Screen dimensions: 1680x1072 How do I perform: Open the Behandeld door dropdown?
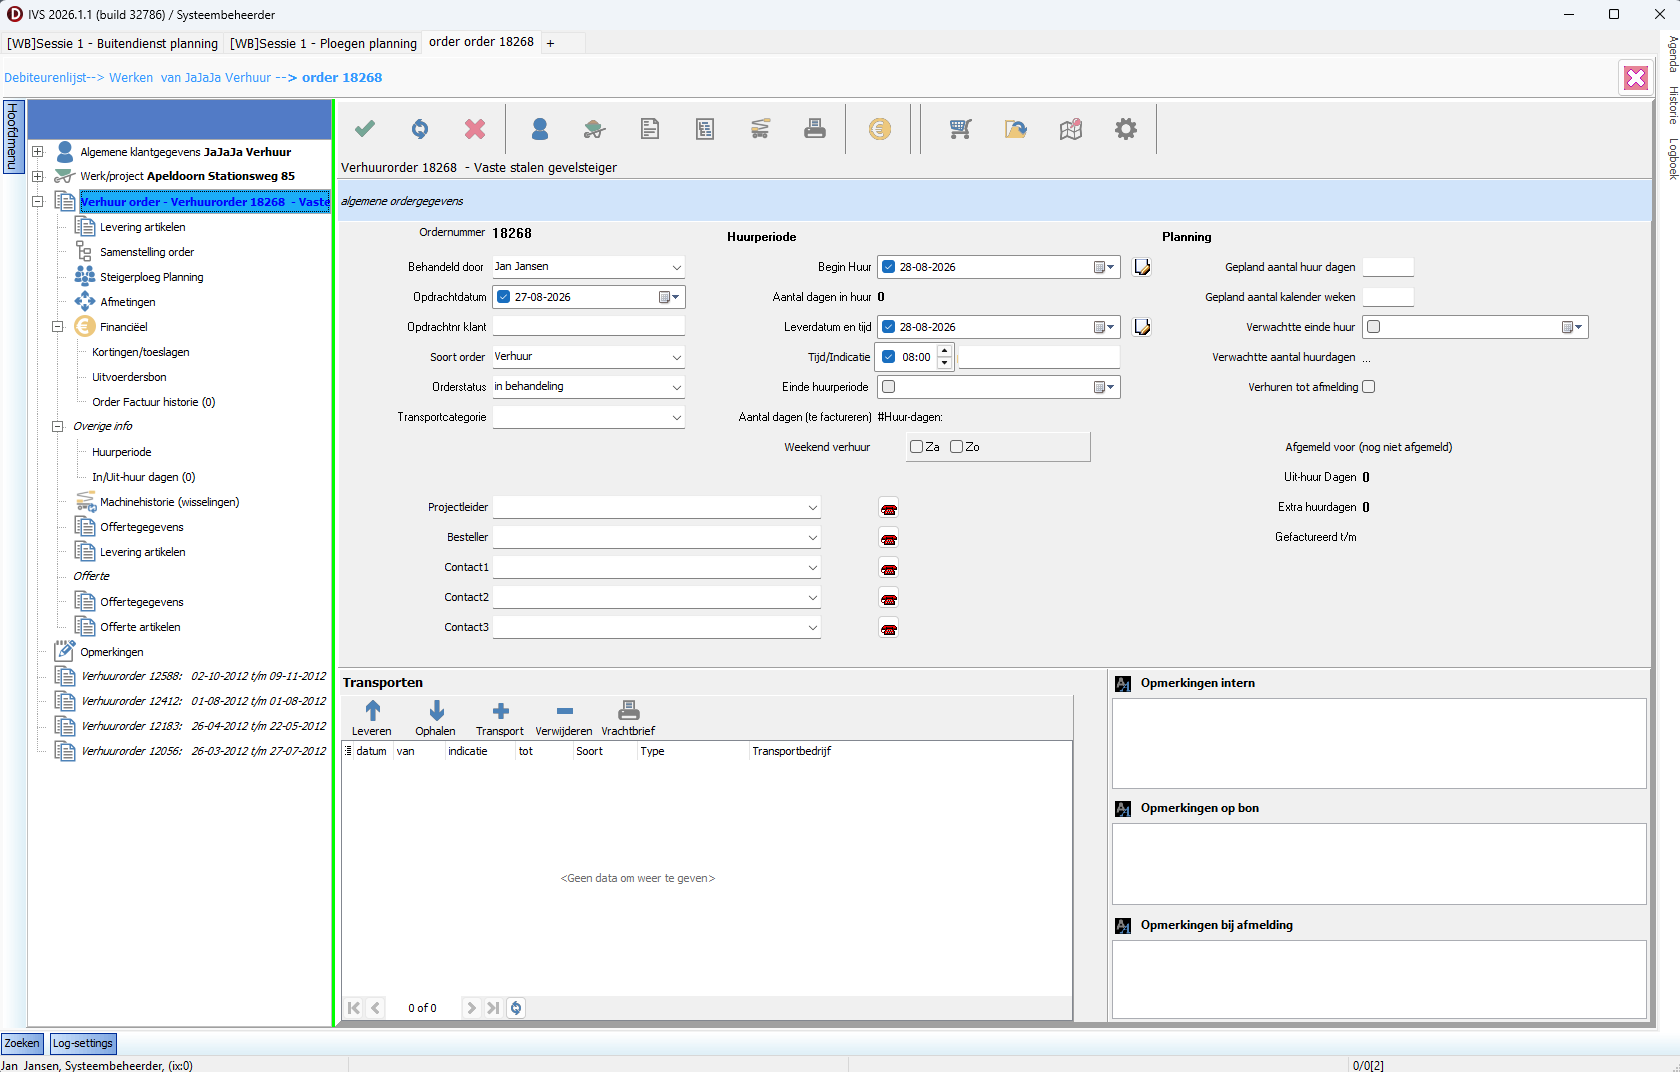pos(677,267)
